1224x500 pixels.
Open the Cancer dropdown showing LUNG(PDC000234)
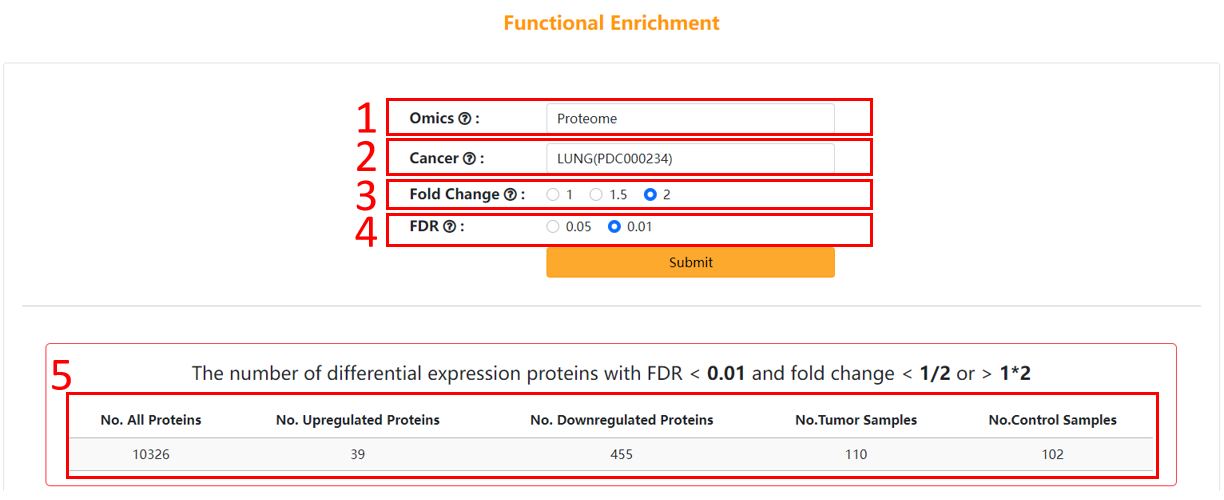tap(690, 159)
